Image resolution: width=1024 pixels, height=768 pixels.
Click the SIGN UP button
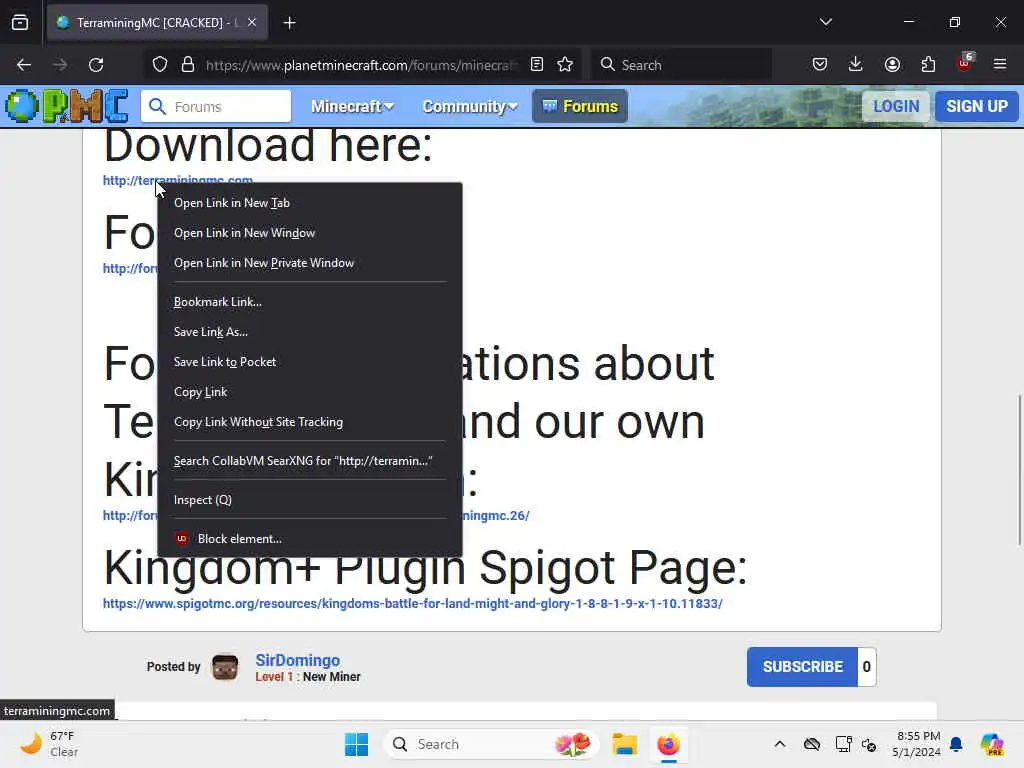click(x=977, y=106)
